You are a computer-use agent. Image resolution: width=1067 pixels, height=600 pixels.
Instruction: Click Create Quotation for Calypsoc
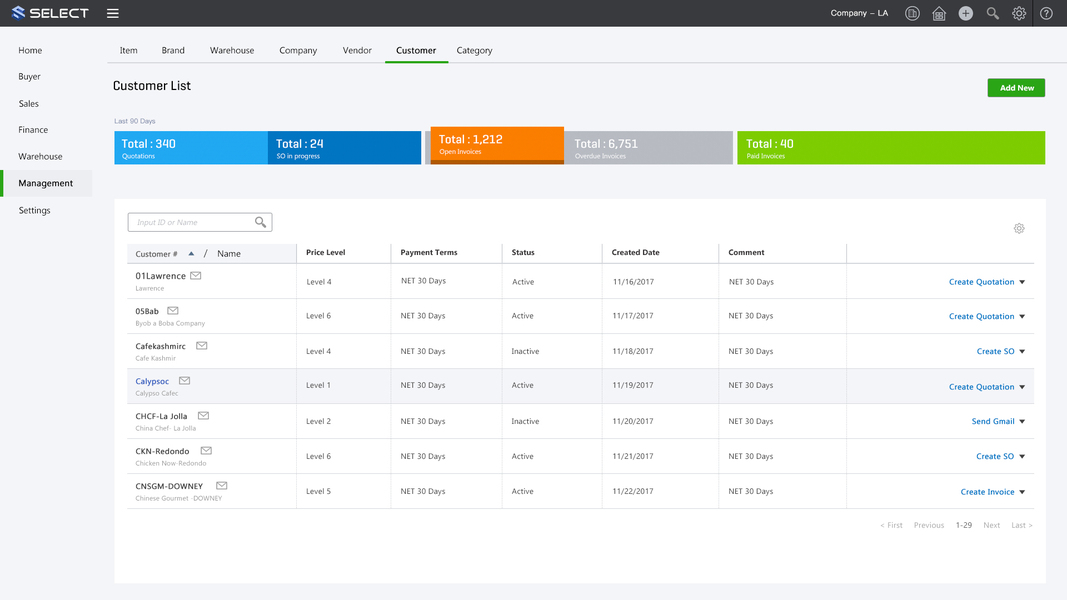pyautogui.click(x=981, y=386)
